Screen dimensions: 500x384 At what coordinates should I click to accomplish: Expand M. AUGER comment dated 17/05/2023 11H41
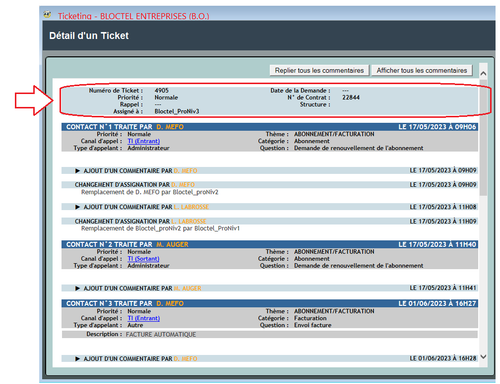coord(77,288)
